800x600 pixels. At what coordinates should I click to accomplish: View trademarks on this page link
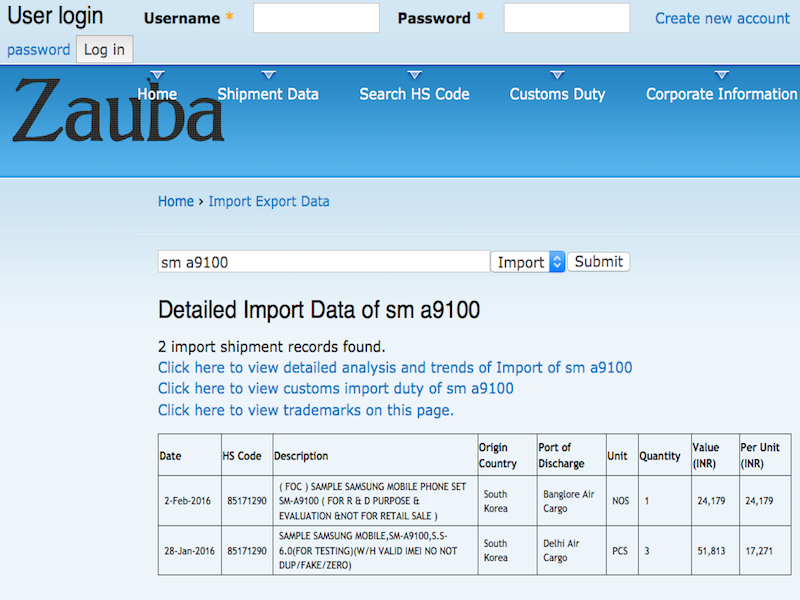click(x=306, y=410)
